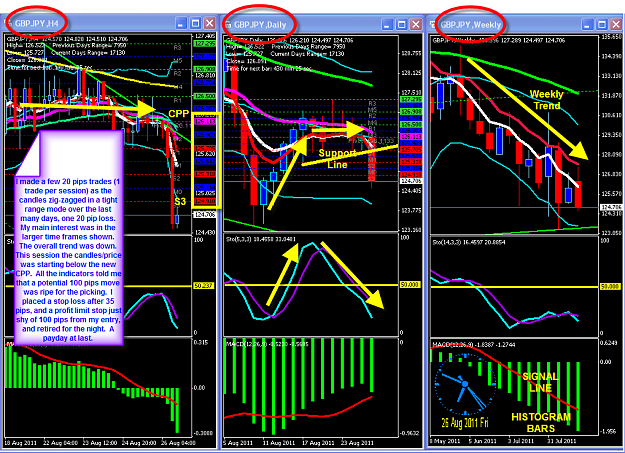Viewport: 625px width, 453px height.
Task: Click the green 127.295 pivot label in H4 window
Action: click(x=204, y=43)
